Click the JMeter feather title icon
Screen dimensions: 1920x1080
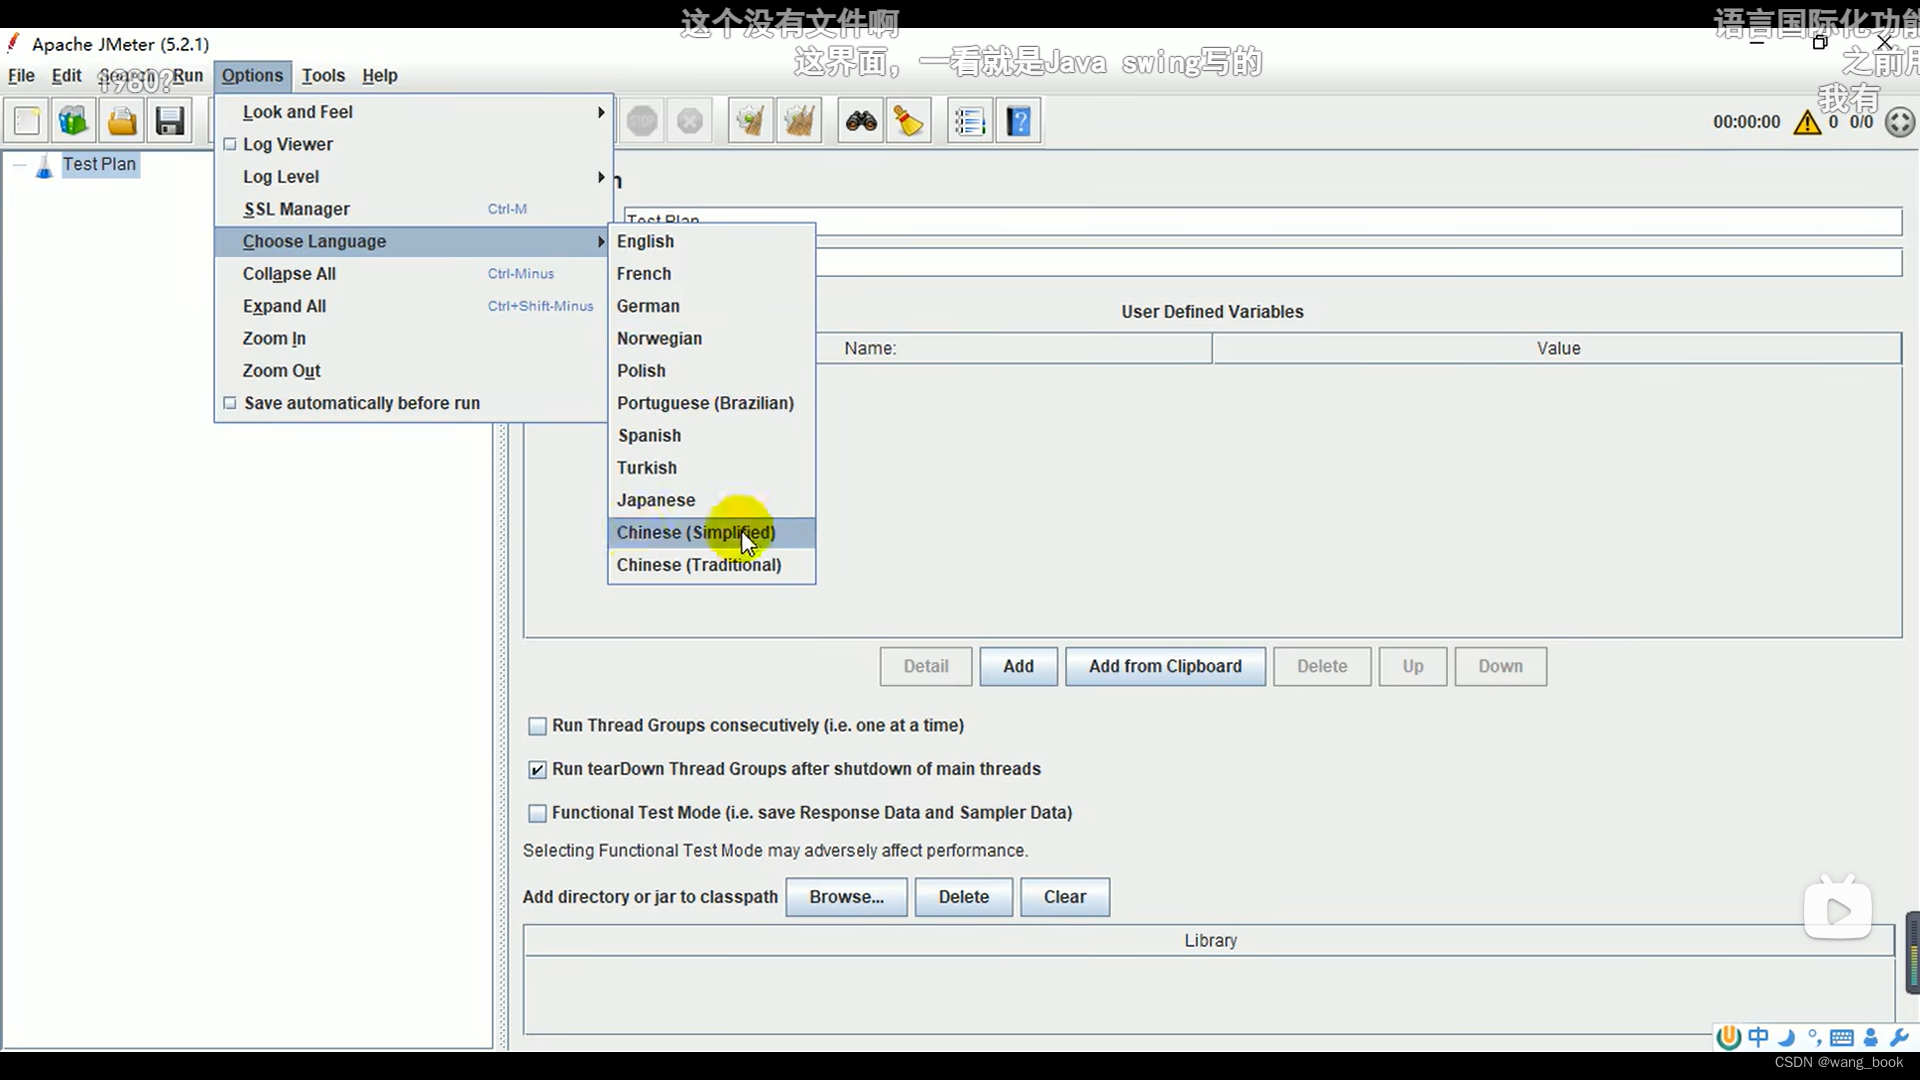[13, 42]
